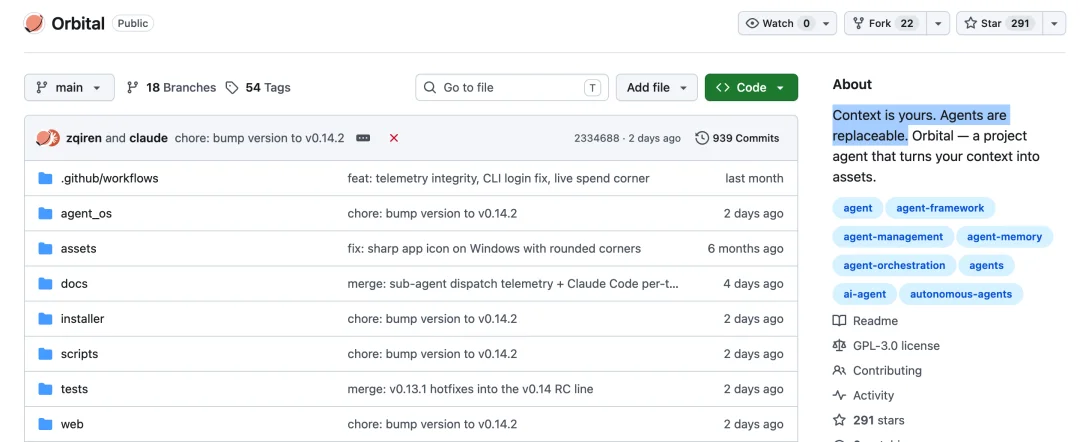Select the 'agent-management' topic tag
This screenshot has width=1080, height=442.
pos(893,237)
